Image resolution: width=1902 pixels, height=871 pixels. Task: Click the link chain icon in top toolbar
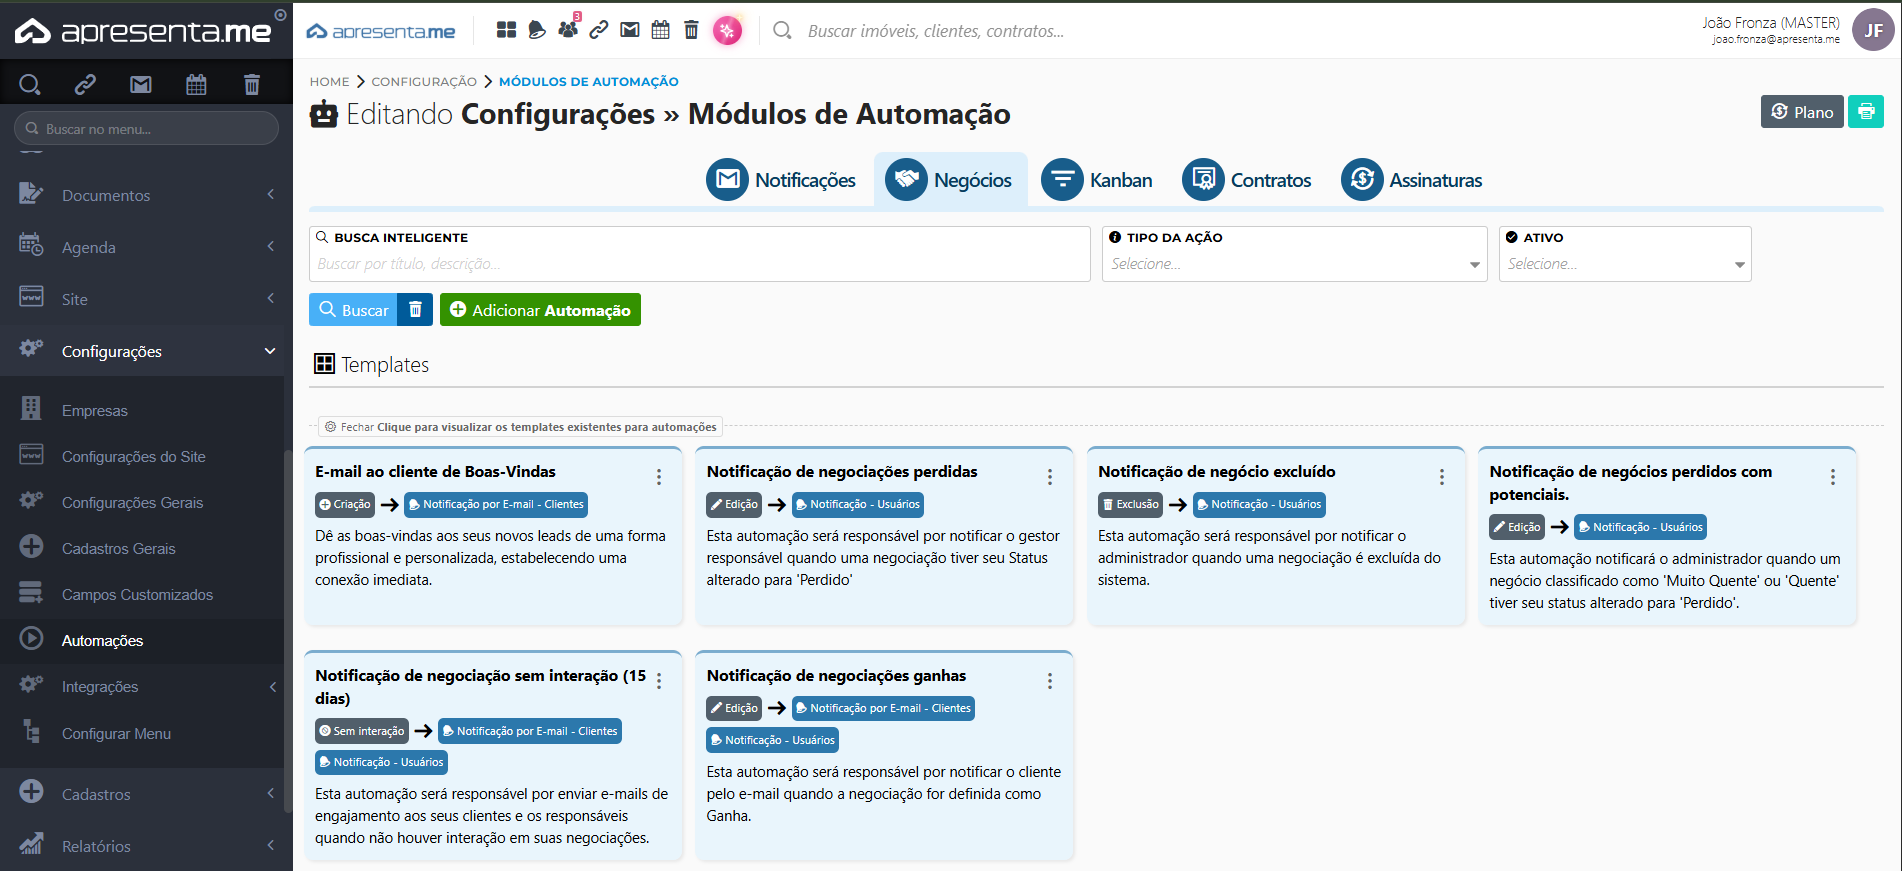click(x=599, y=30)
